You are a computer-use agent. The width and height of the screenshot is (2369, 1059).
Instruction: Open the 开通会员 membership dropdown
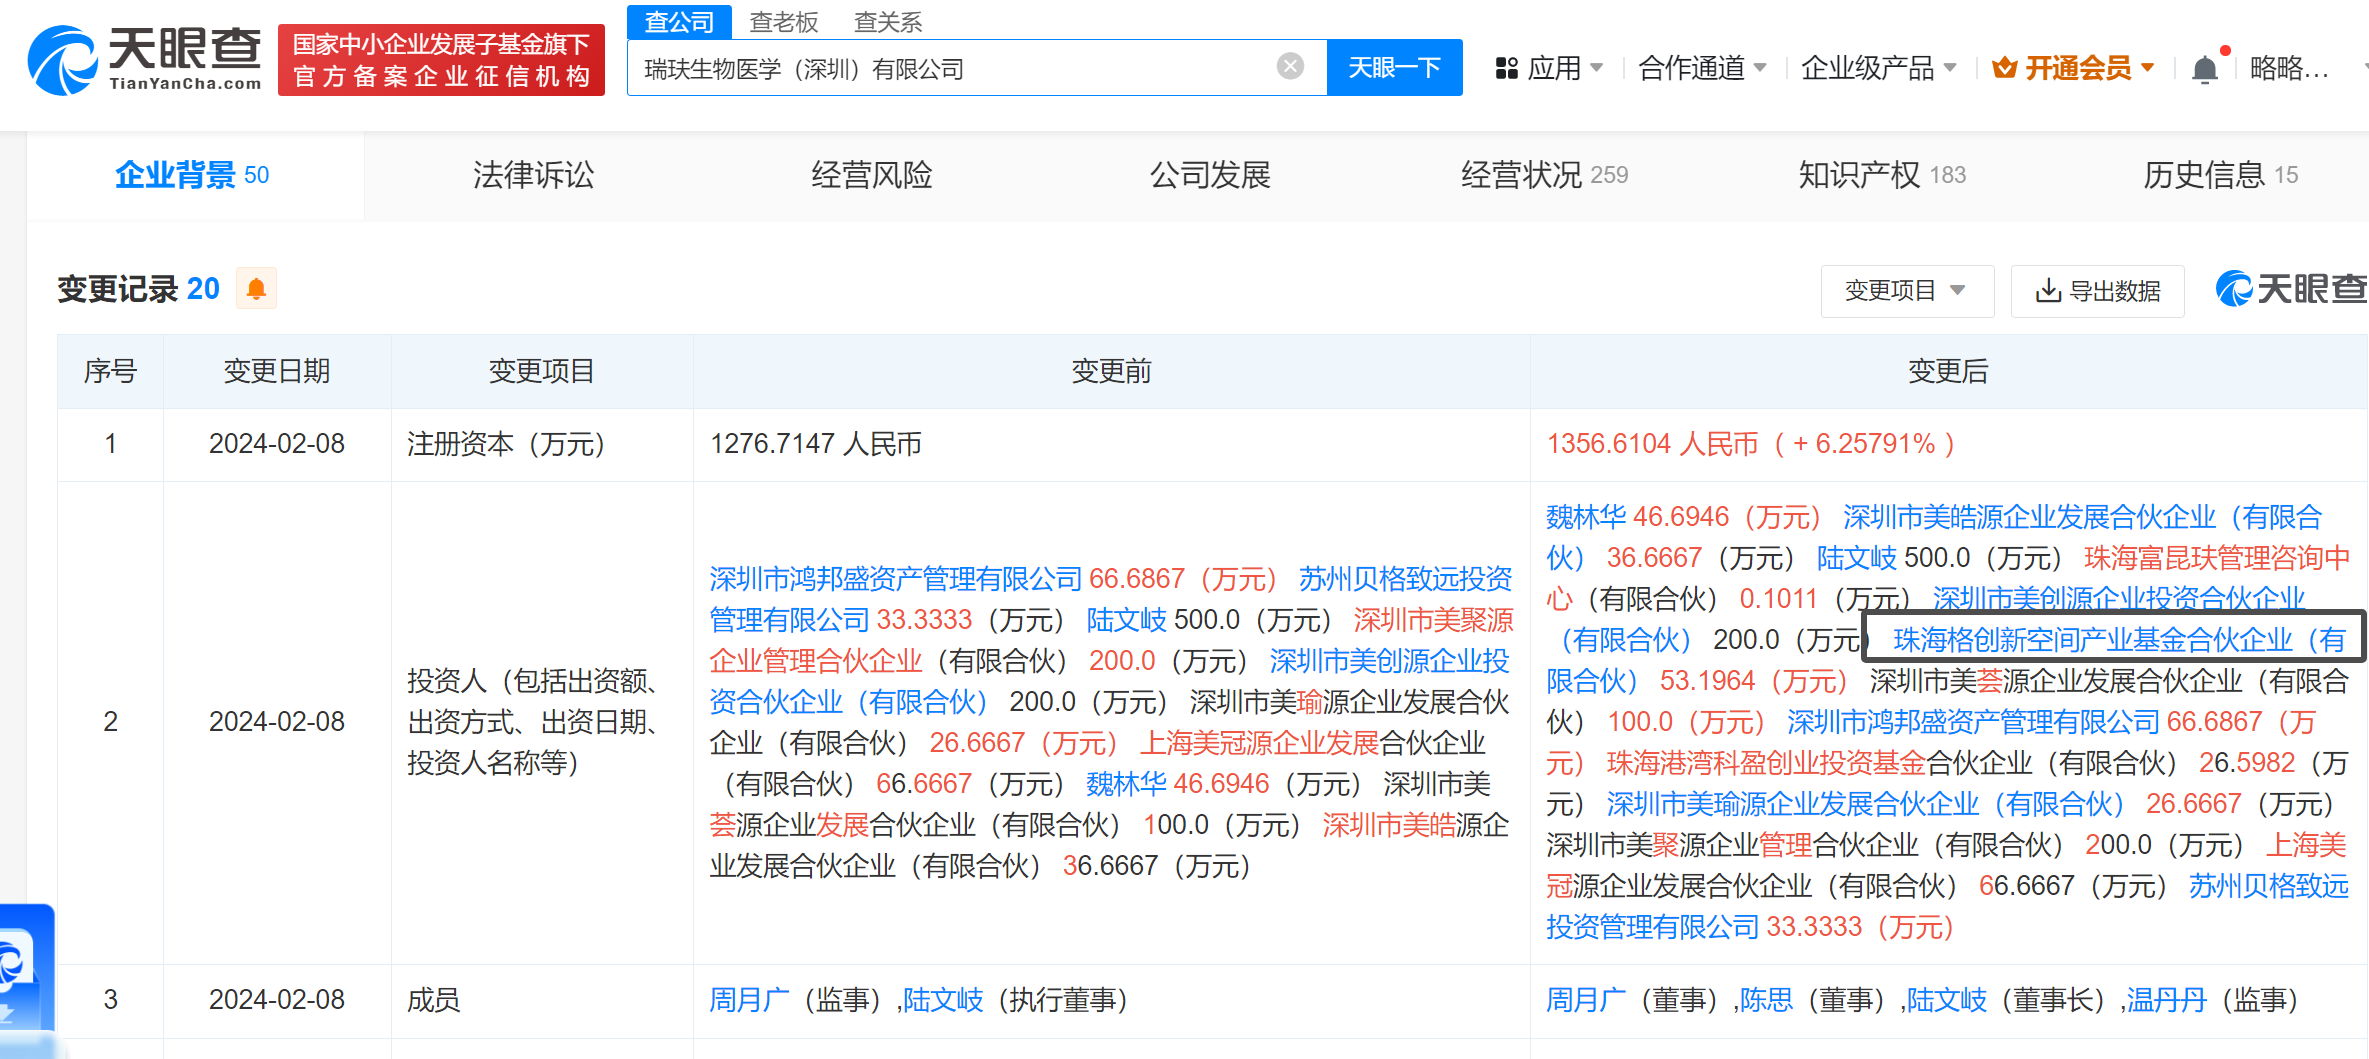pos(2072,68)
